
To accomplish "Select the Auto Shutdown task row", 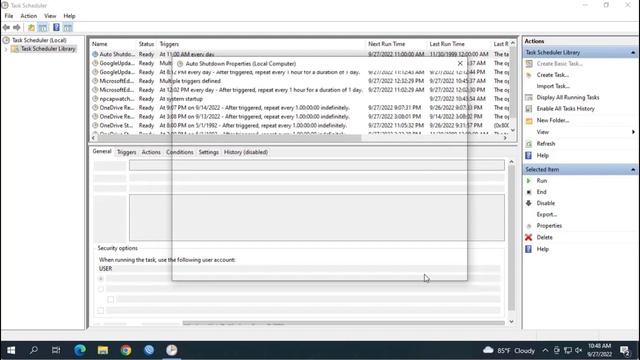I will (x=300, y=54).
